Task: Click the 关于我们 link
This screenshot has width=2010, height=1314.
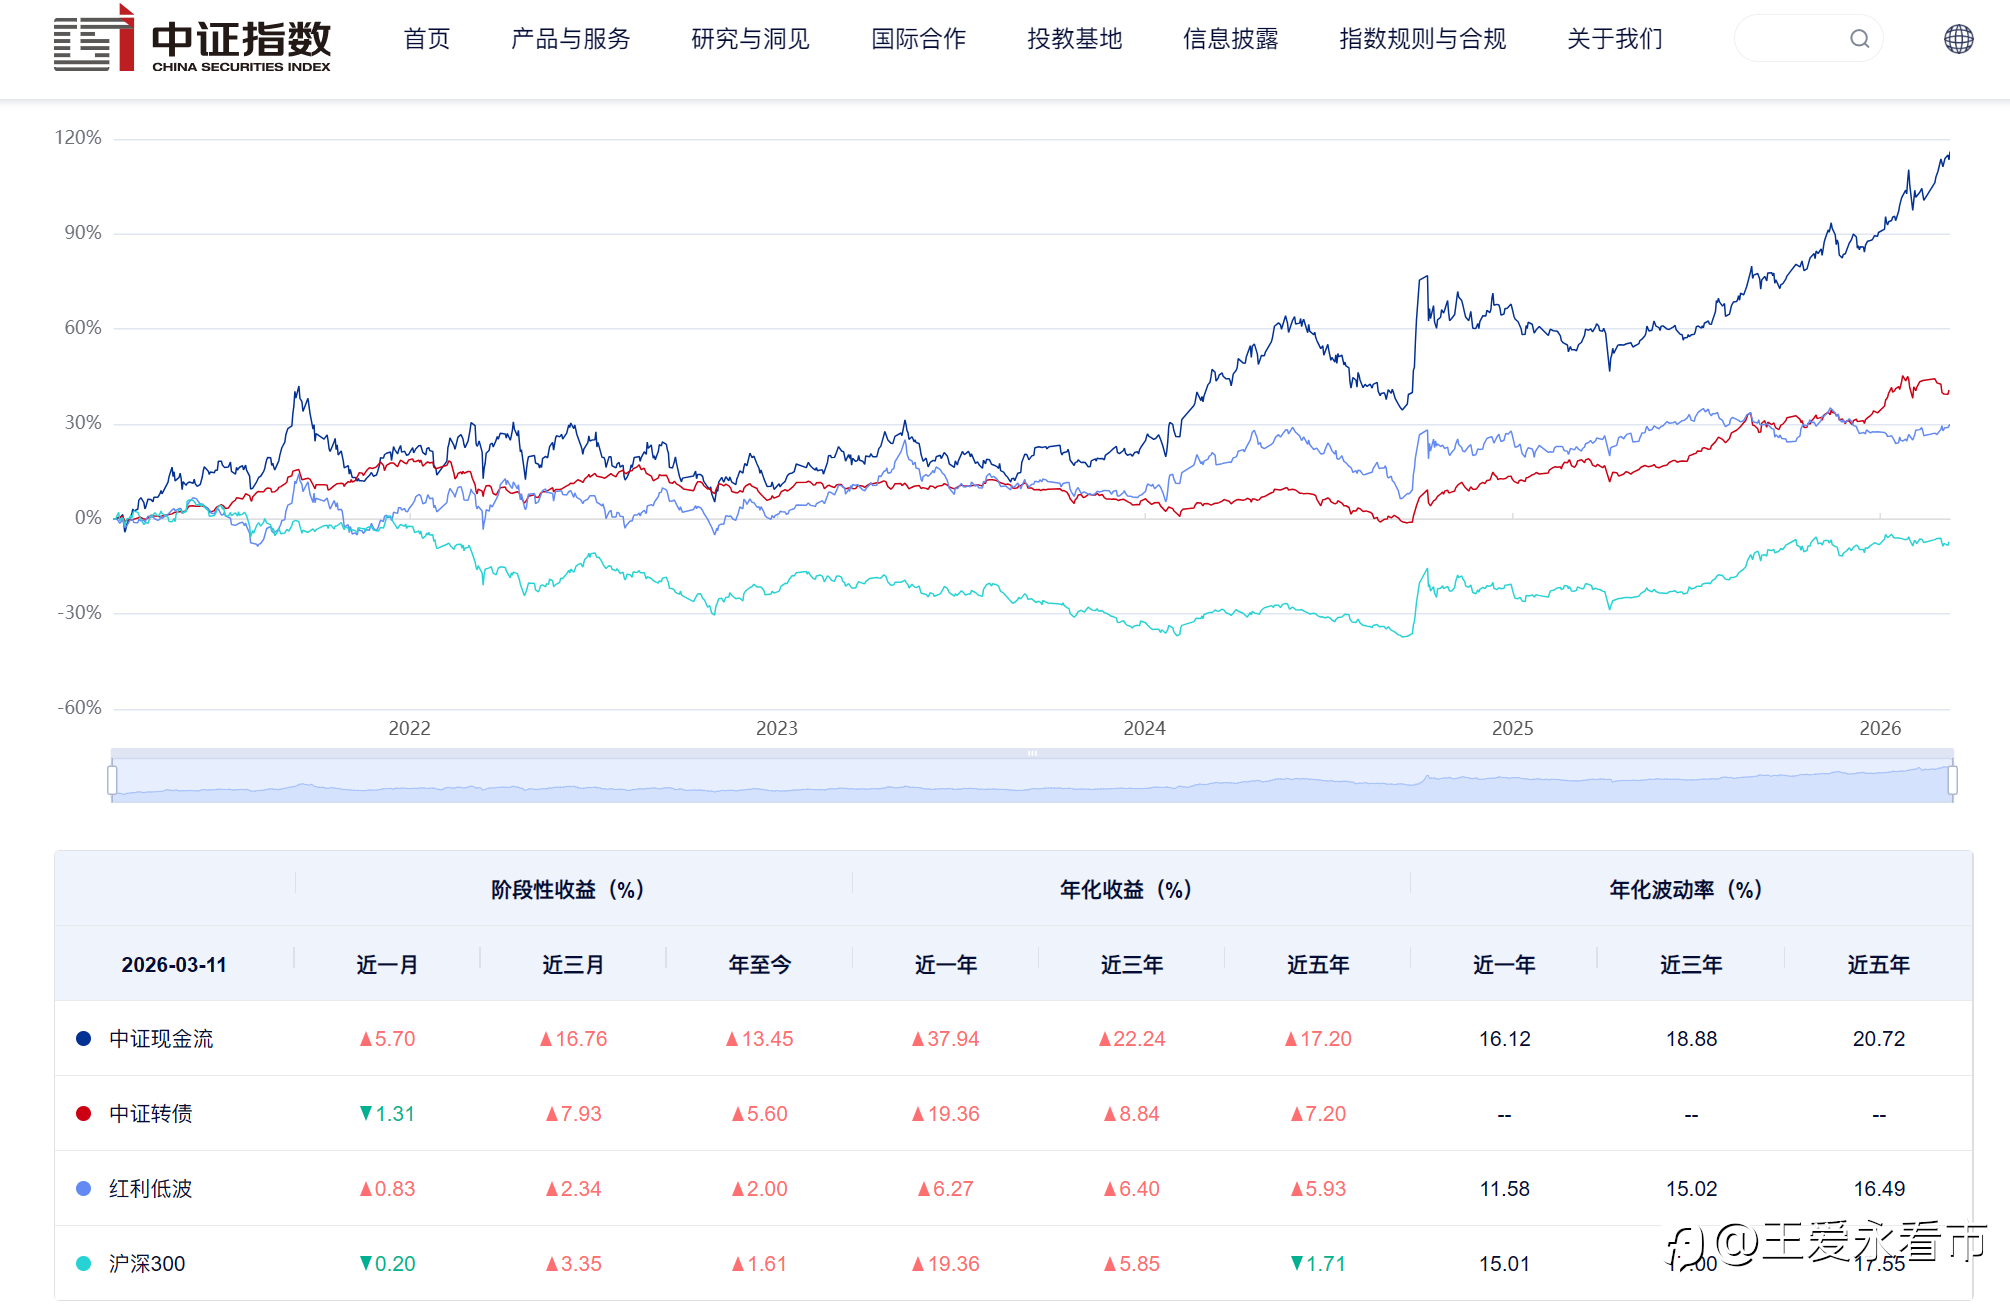Action: click(x=1614, y=39)
